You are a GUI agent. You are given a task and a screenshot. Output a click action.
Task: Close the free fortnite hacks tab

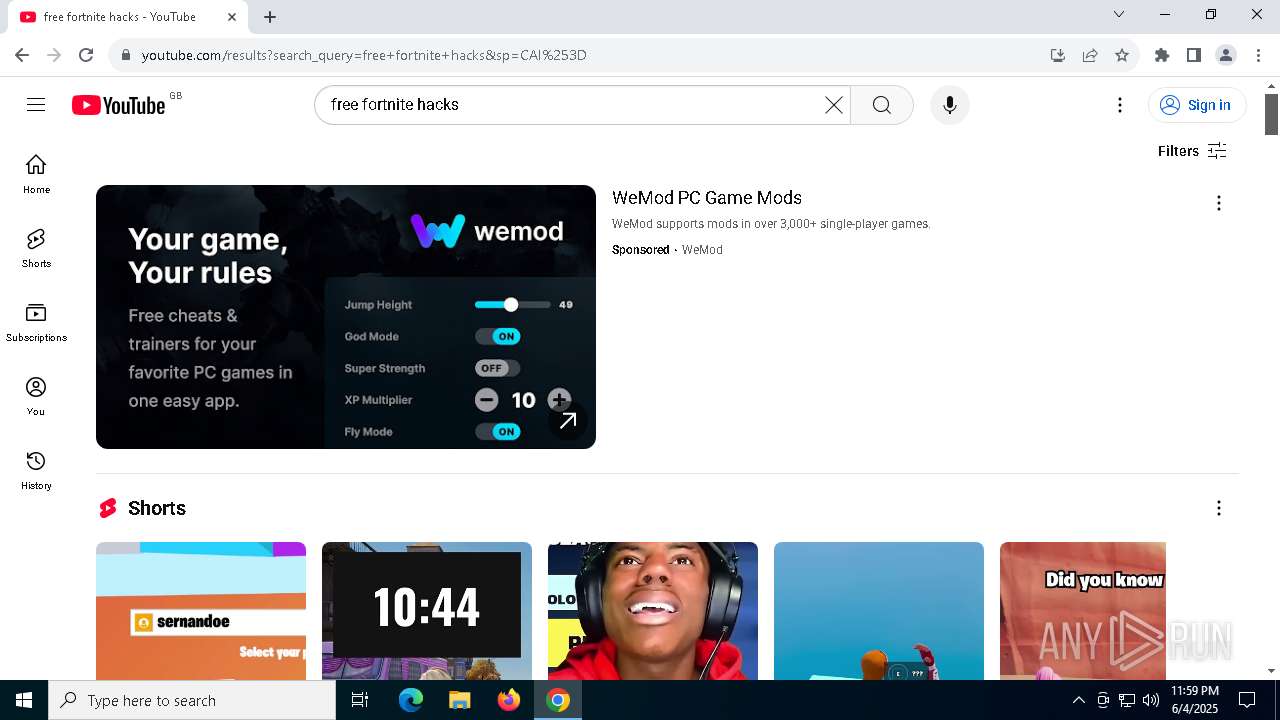pos(232,17)
